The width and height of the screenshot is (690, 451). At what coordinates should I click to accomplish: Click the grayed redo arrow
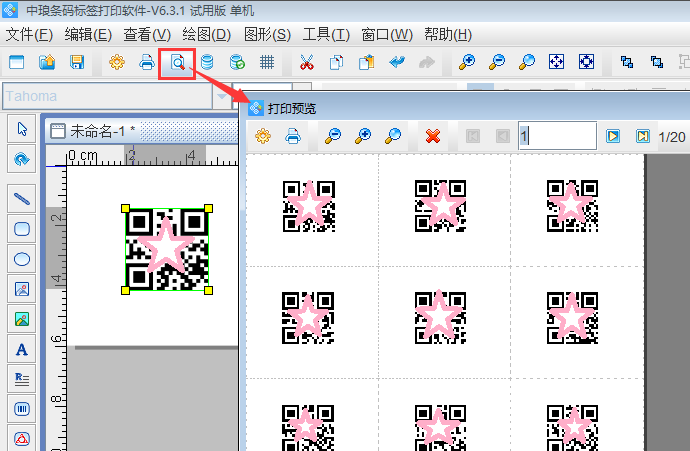coord(427,62)
